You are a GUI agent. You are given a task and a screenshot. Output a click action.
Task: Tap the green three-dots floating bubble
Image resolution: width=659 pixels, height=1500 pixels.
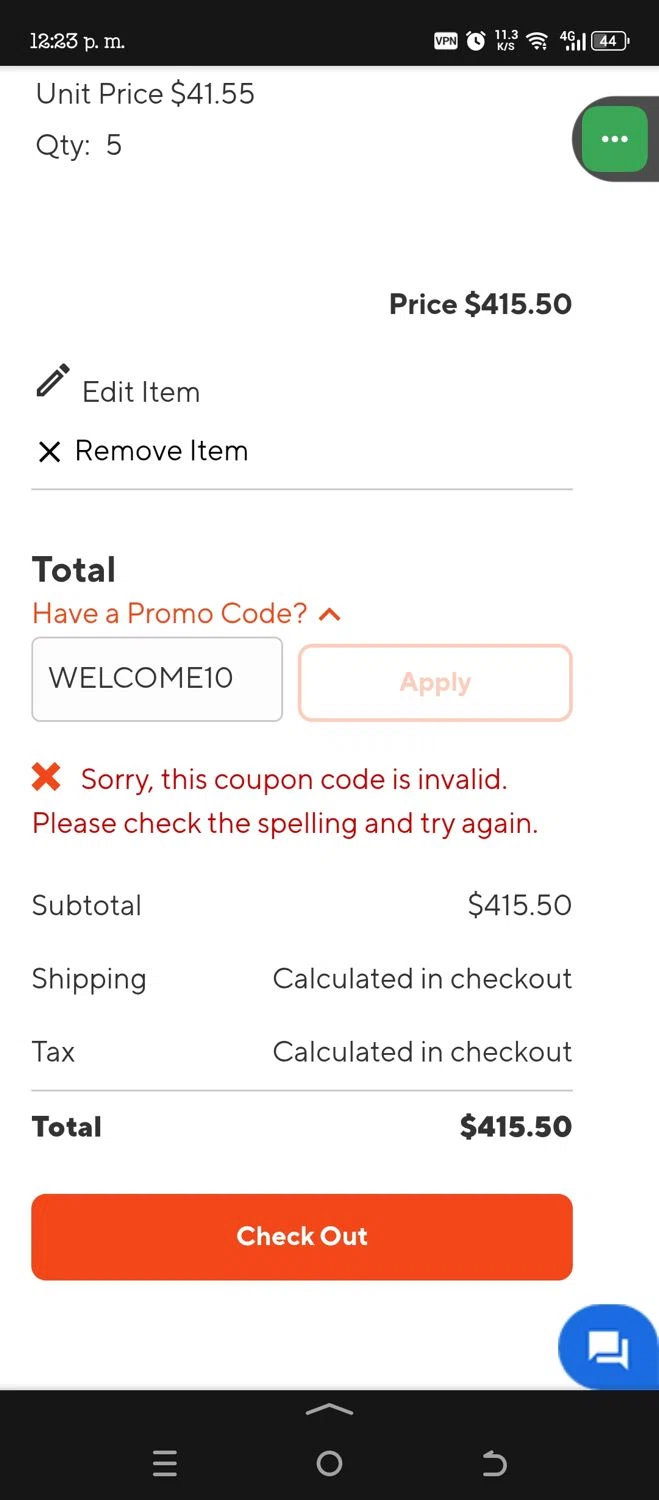pyautogui.click(x=614, y=139)
